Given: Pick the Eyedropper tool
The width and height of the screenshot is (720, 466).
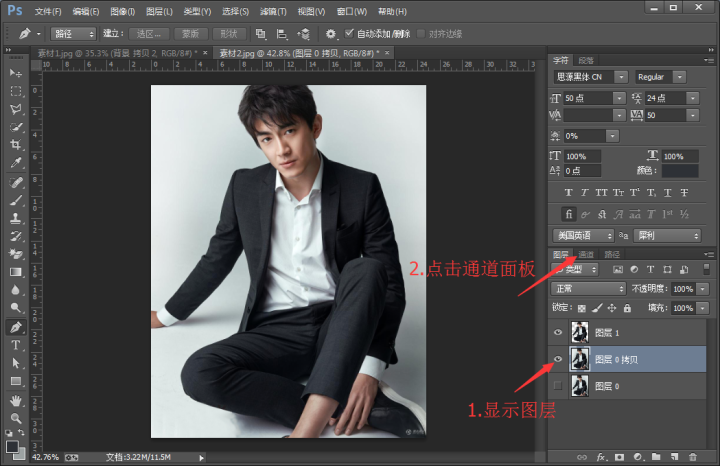Looking at the screenshot, I should coord(16,163).
